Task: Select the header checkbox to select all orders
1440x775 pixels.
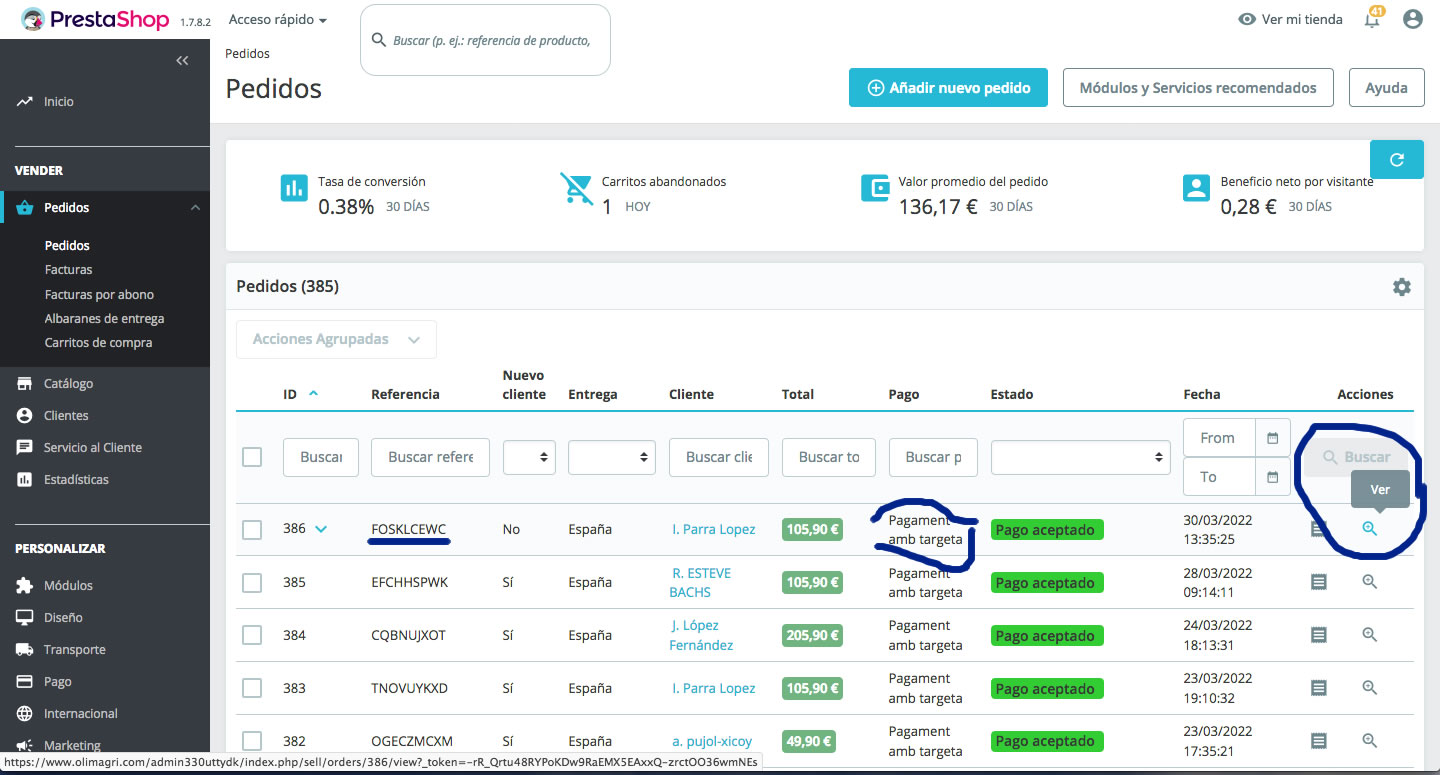Action: 251,457
